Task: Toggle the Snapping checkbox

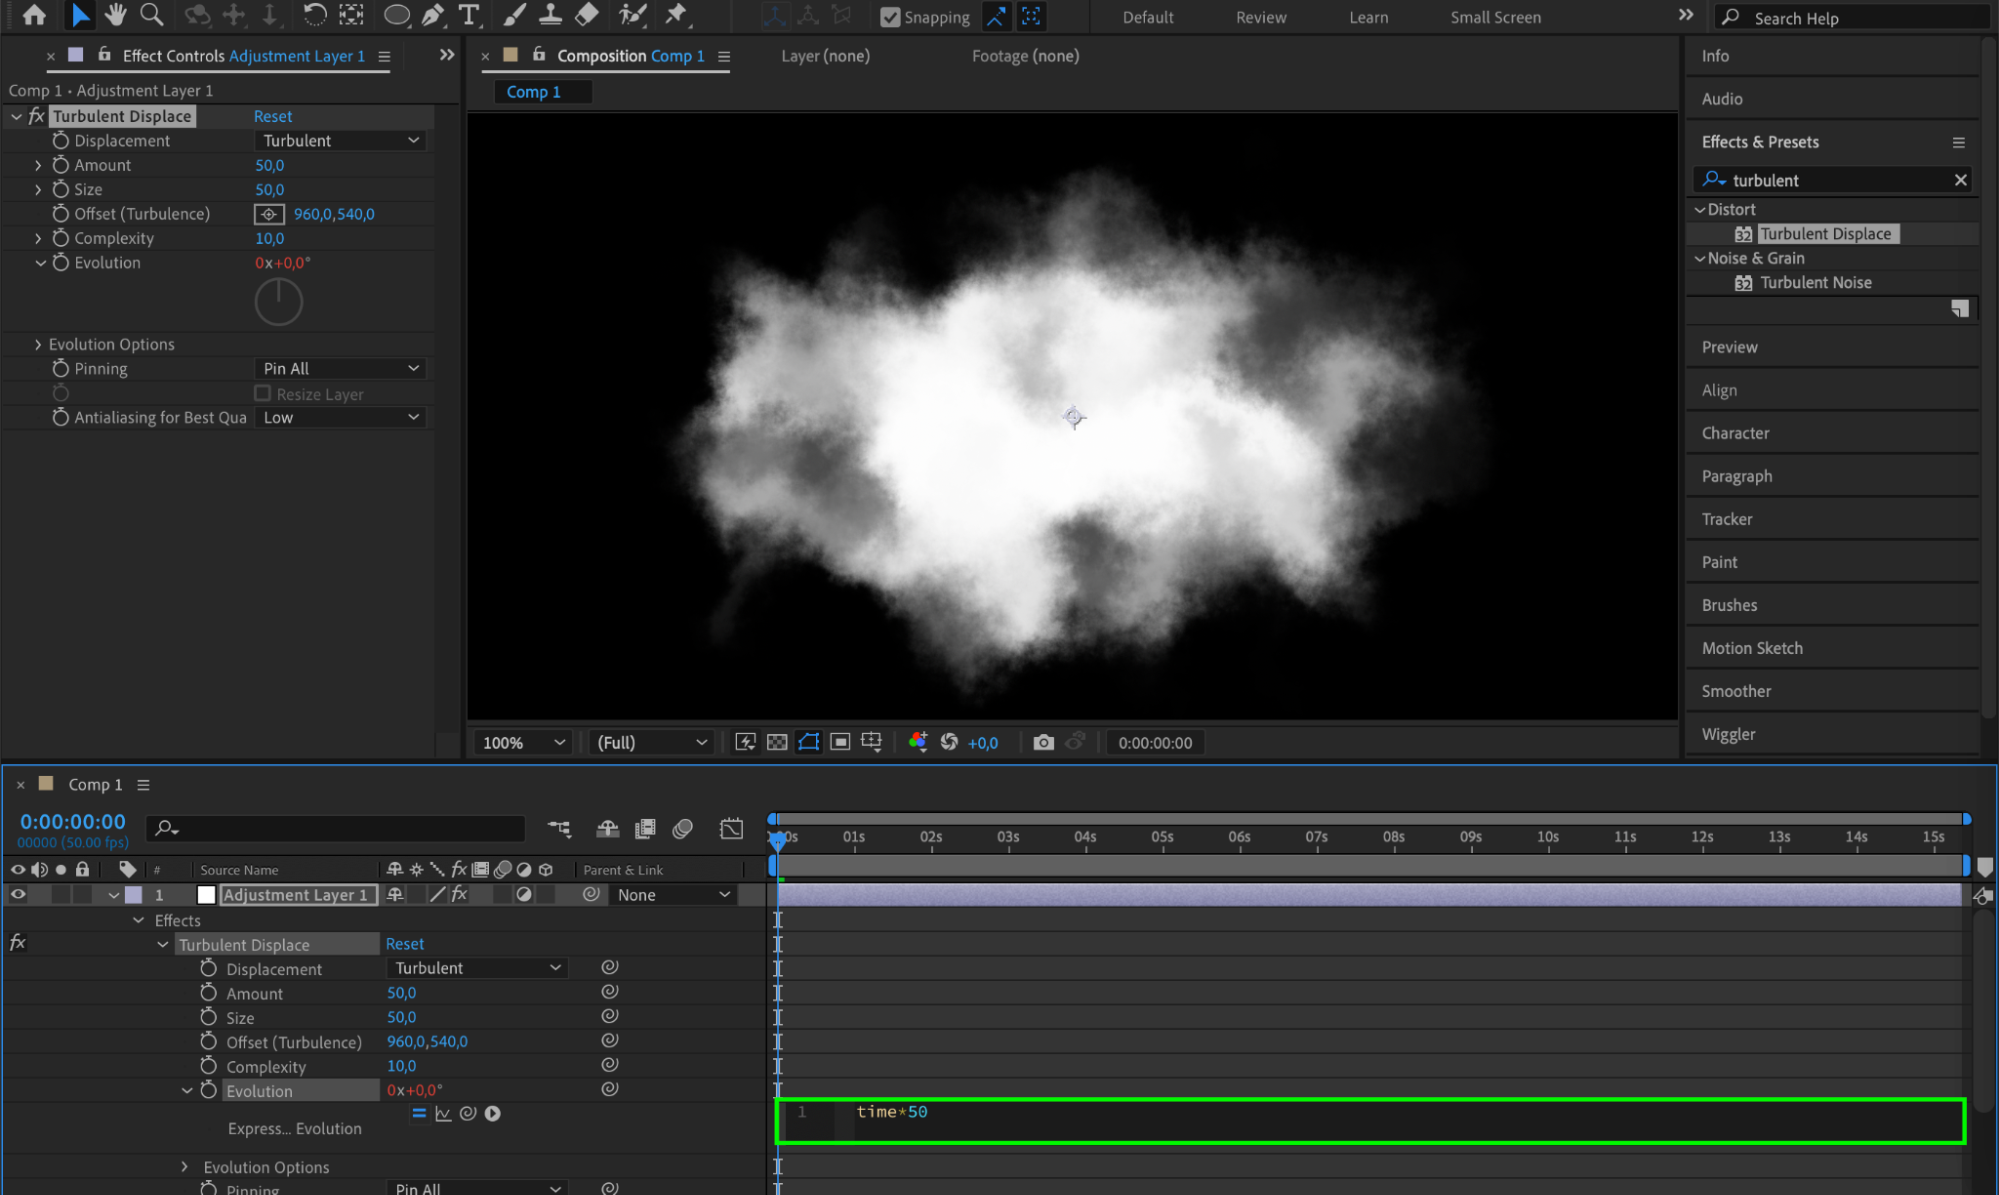Action: (x=890, y=17)
